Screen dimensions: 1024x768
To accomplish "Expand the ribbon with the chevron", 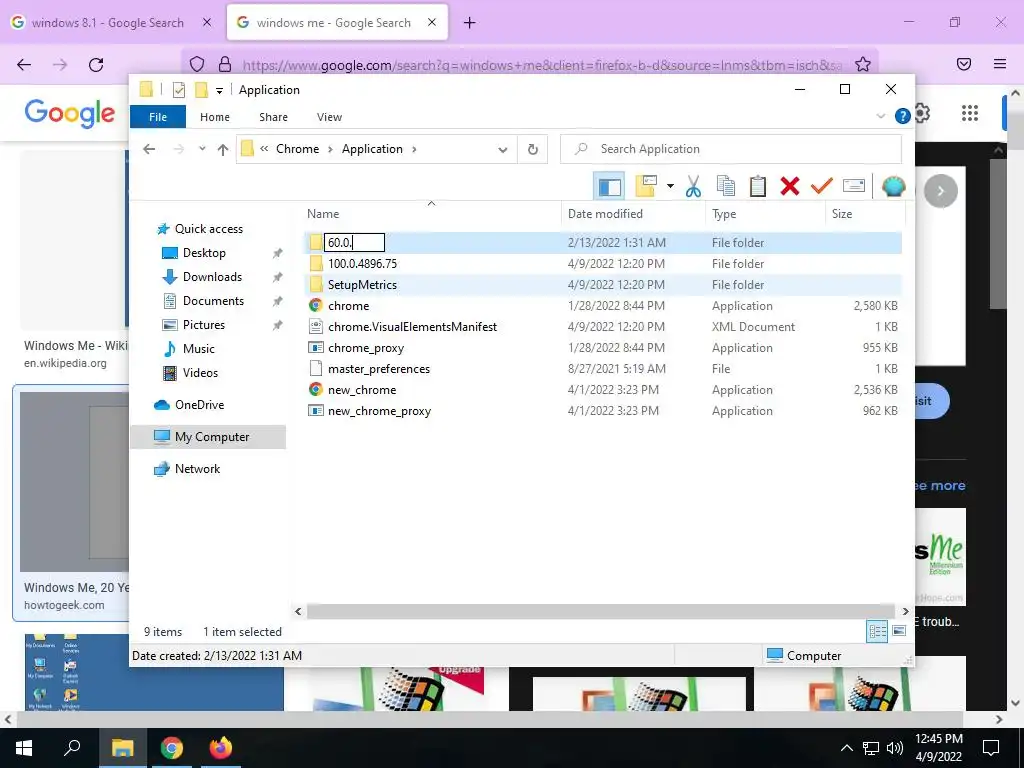I will pos(880,116).
